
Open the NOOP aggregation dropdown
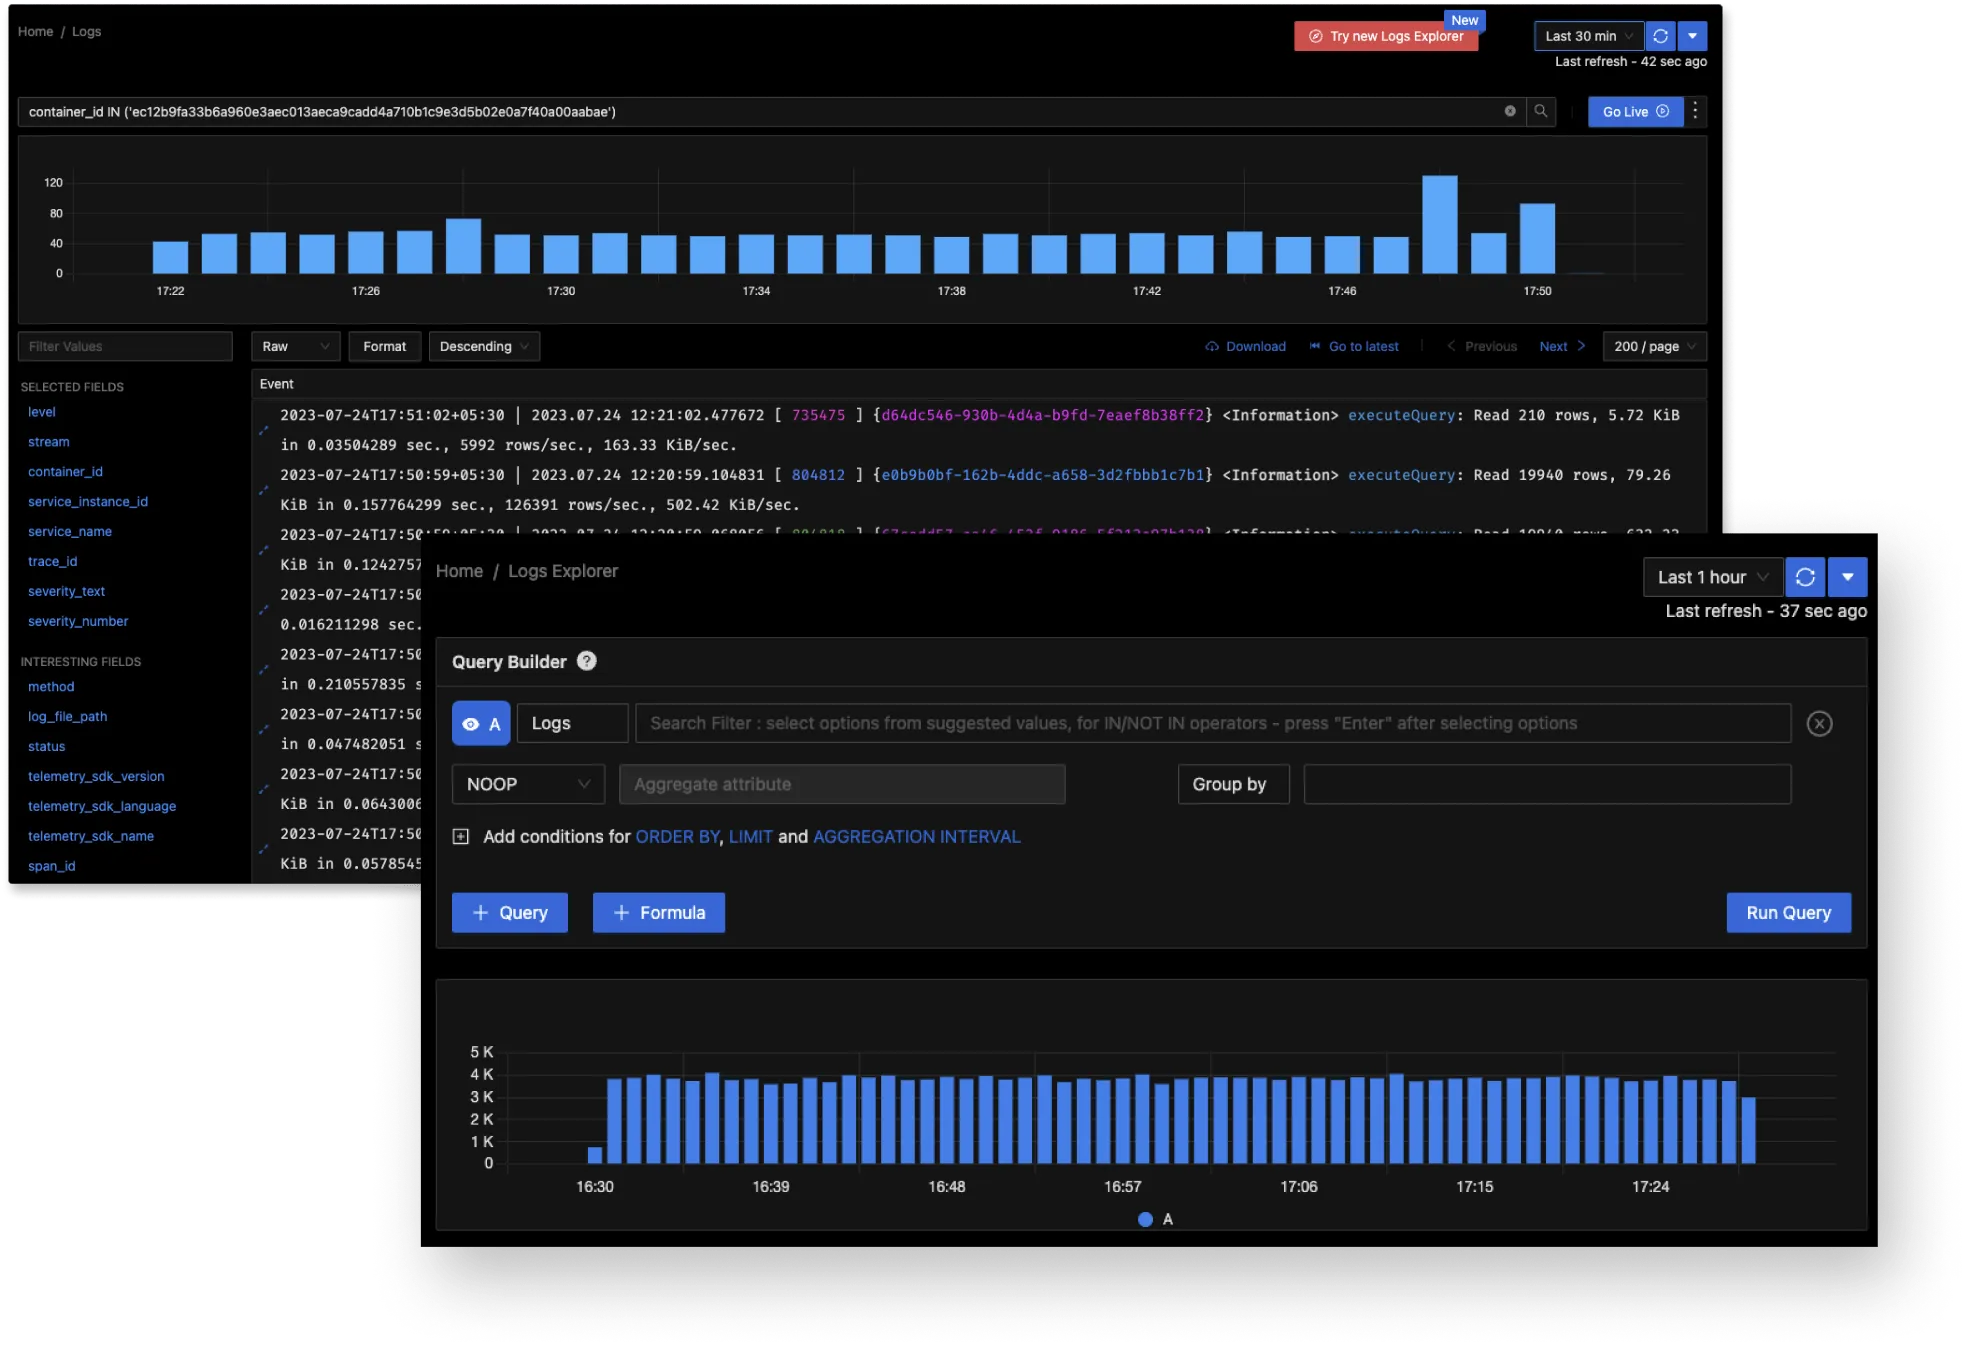click(x=528, y=784)
